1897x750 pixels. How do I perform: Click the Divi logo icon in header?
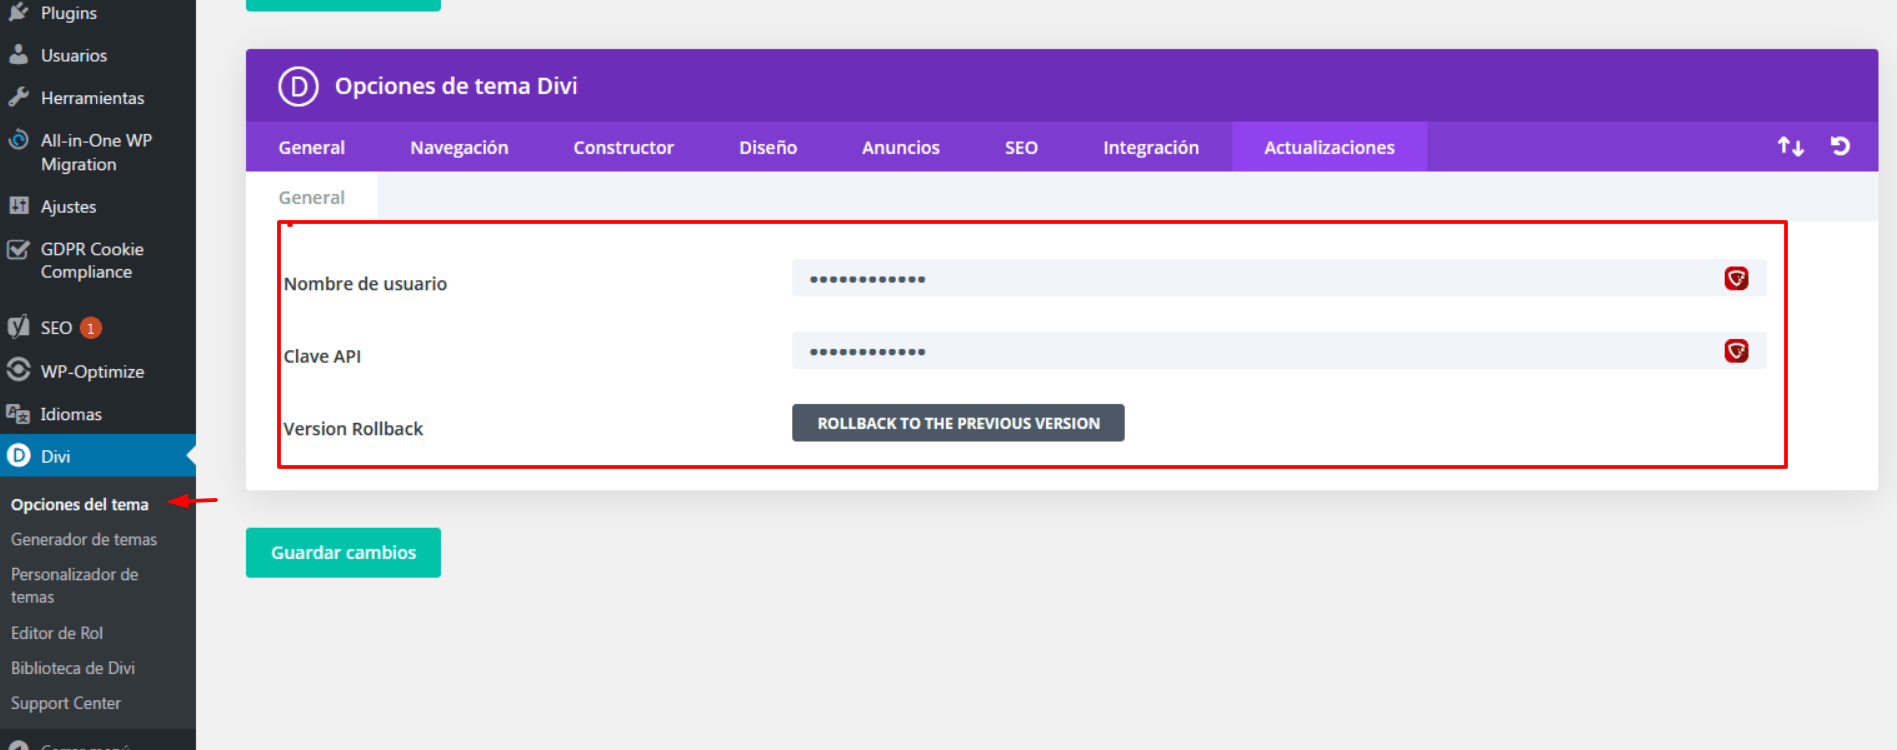coord(298,86)
